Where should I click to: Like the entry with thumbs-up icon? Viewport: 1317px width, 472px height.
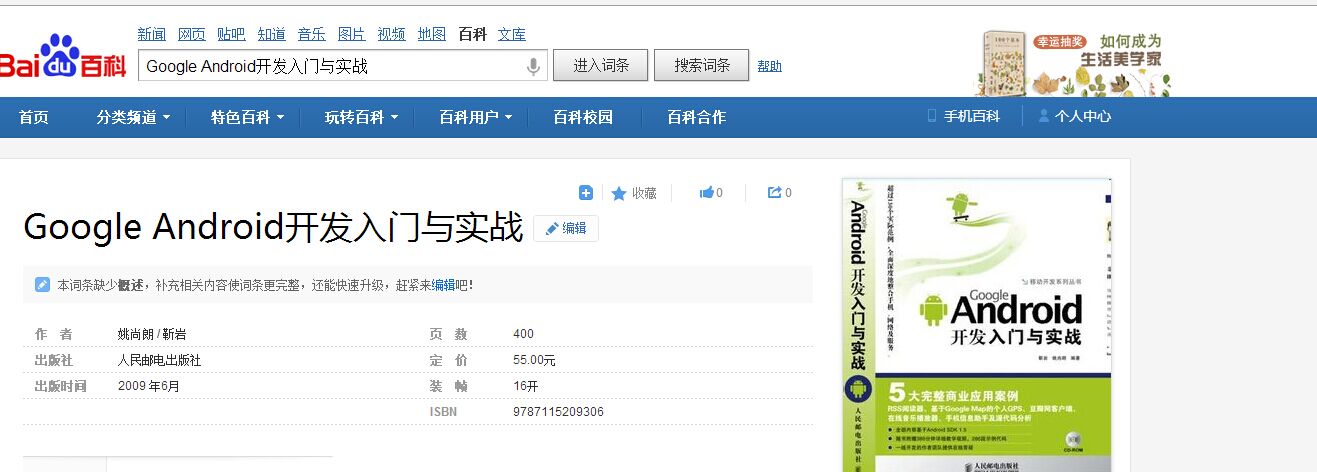point(707,193)
